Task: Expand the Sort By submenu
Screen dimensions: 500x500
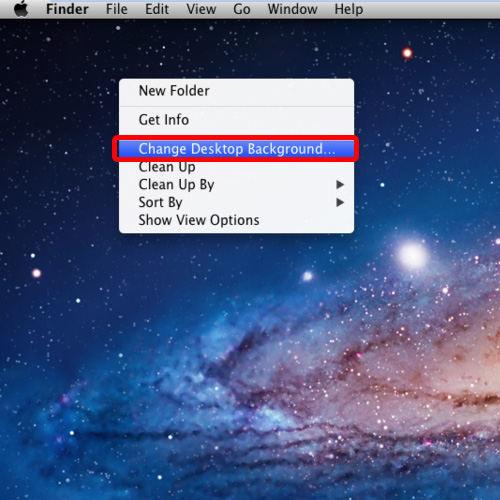Action: click(236, 202)
